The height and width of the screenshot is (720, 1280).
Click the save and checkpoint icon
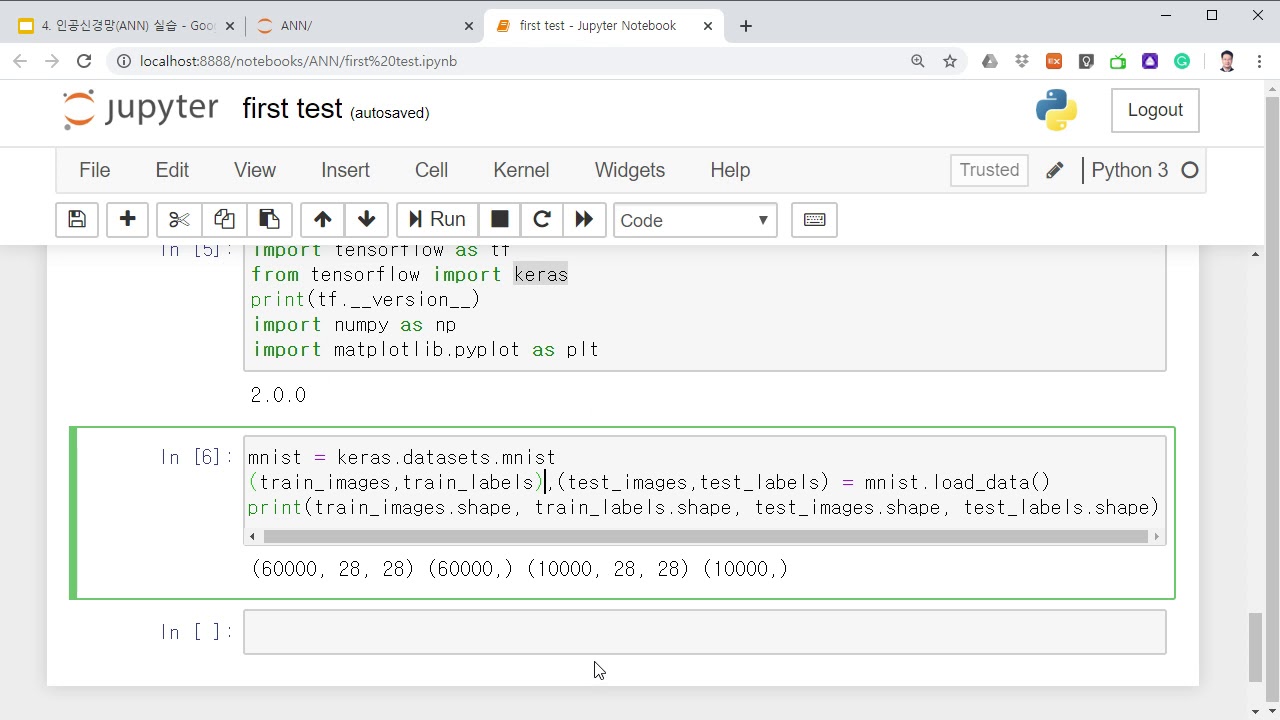coord(77,220)
